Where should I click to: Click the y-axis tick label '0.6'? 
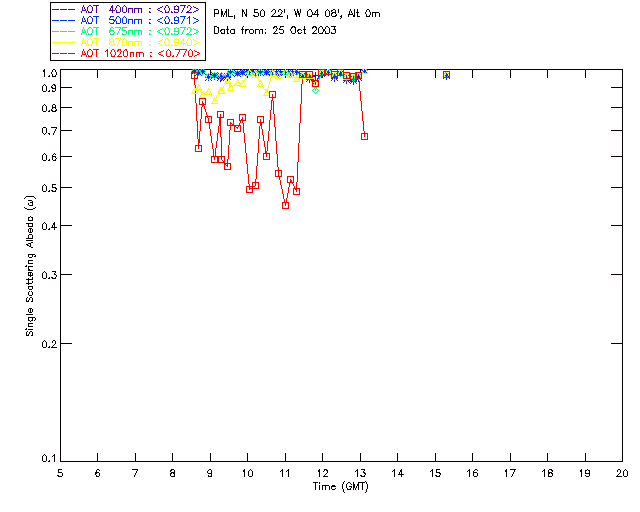click(49, 157)
